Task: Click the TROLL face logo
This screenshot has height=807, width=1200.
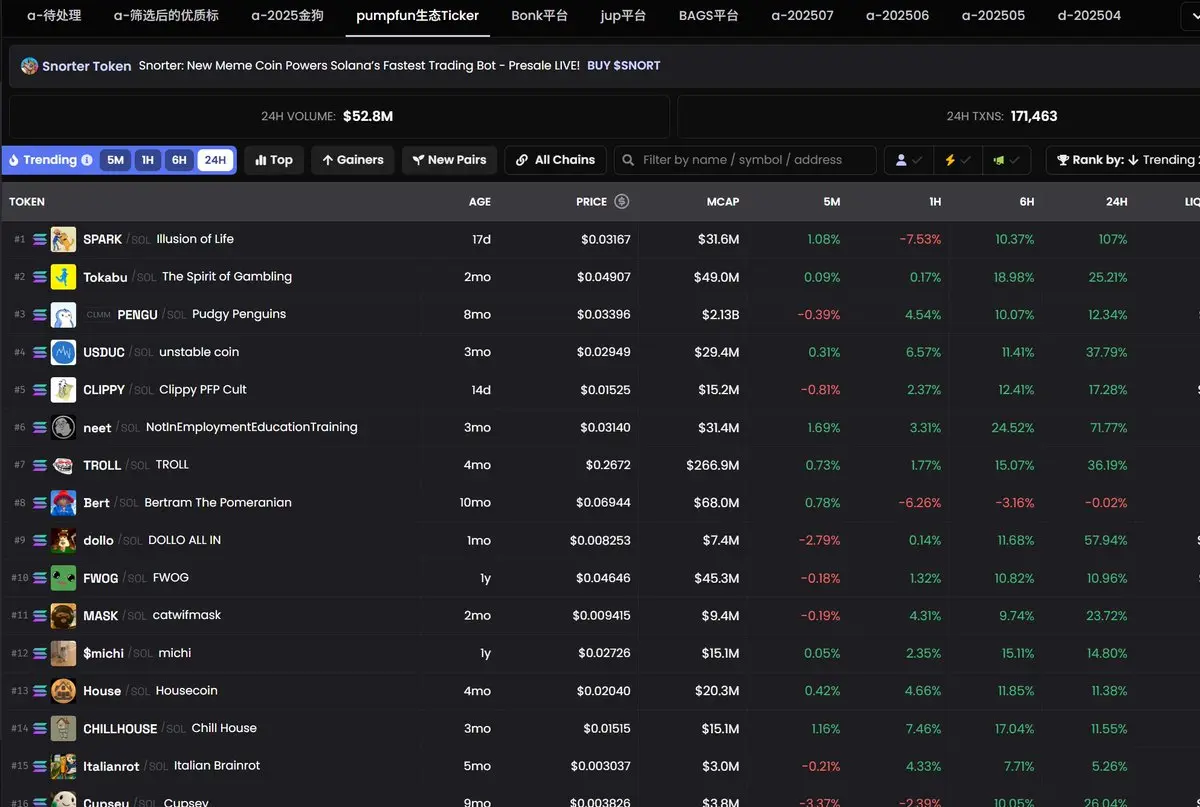Action: (63, 465)
